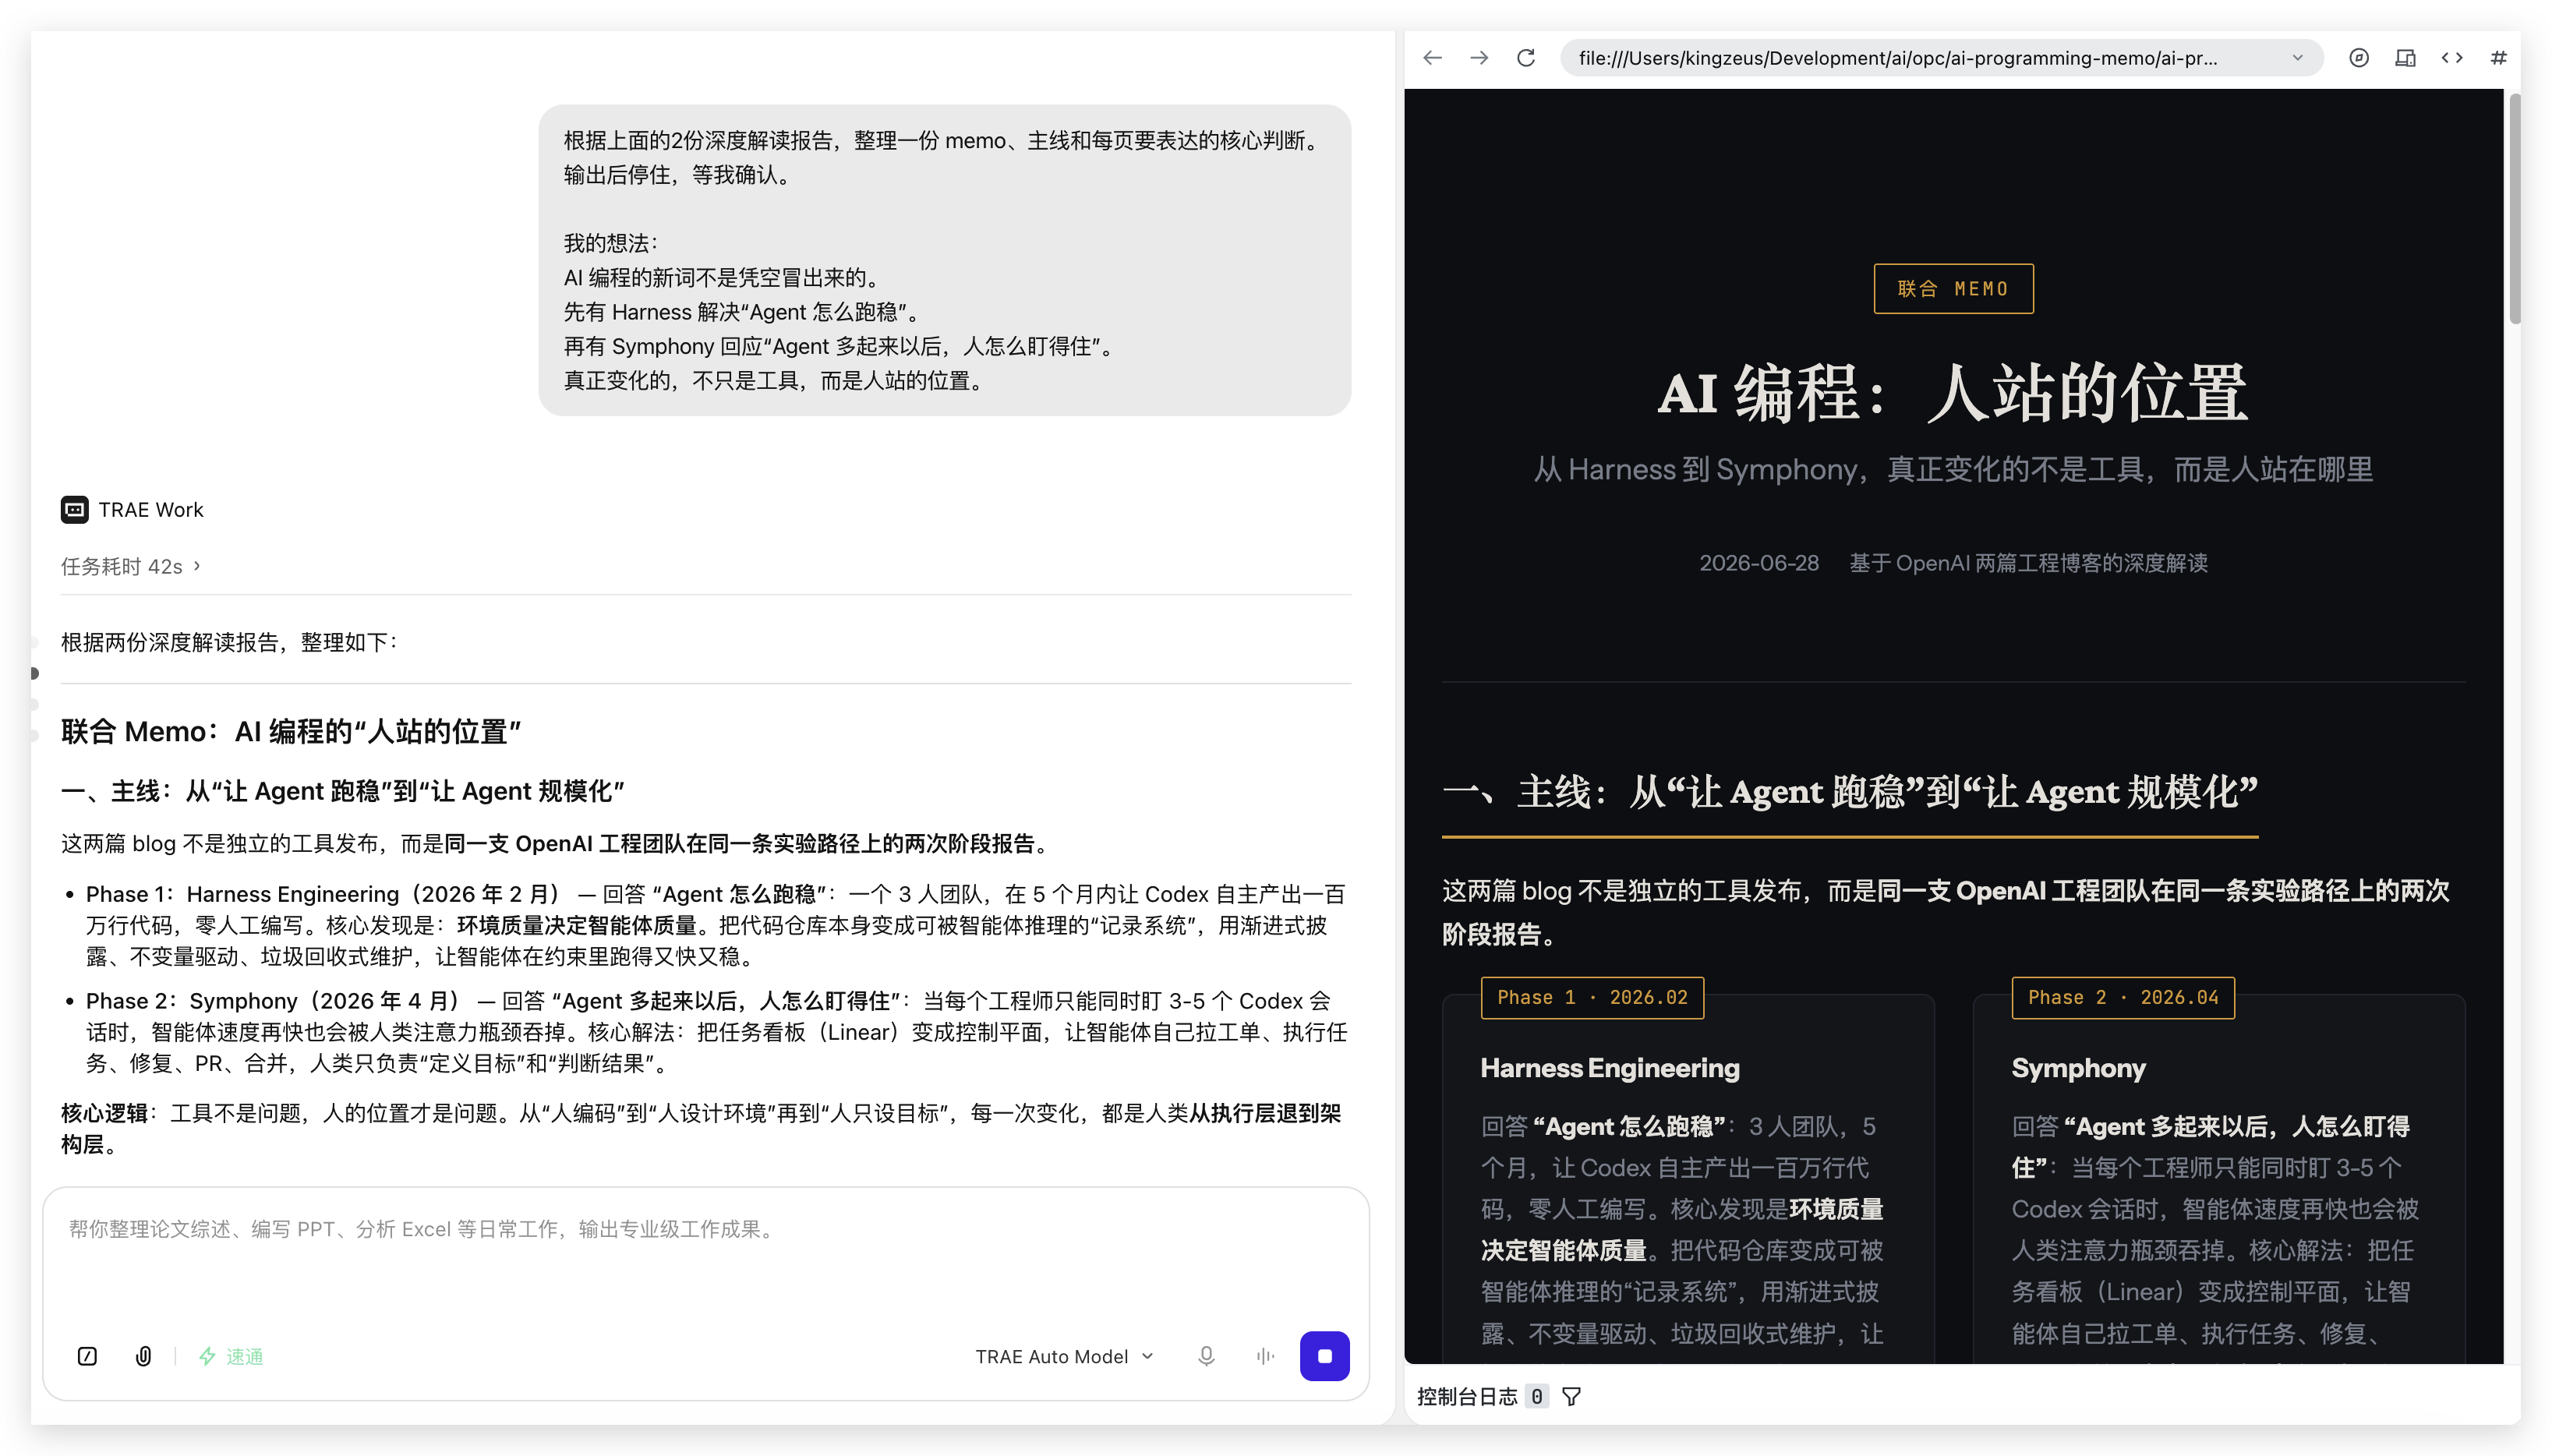Toggle responsive device view icon
The height and width of the screenshot is (1456, 2552).
(2406, 58)
